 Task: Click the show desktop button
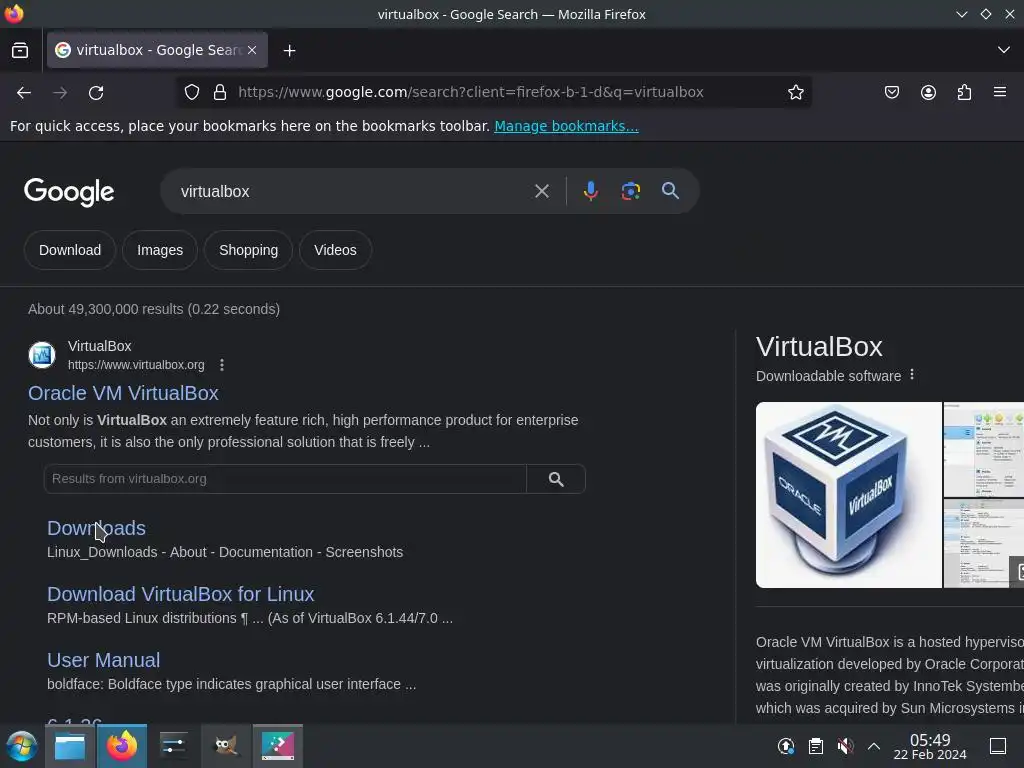point(998,746)
